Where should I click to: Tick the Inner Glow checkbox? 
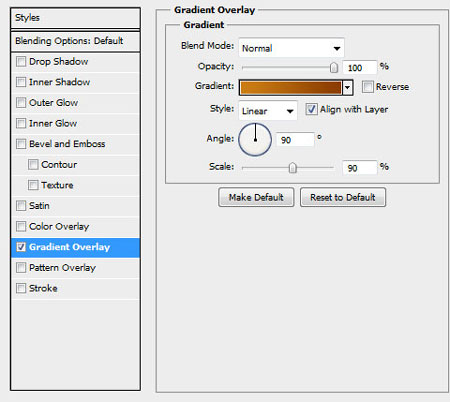(21, 123)
